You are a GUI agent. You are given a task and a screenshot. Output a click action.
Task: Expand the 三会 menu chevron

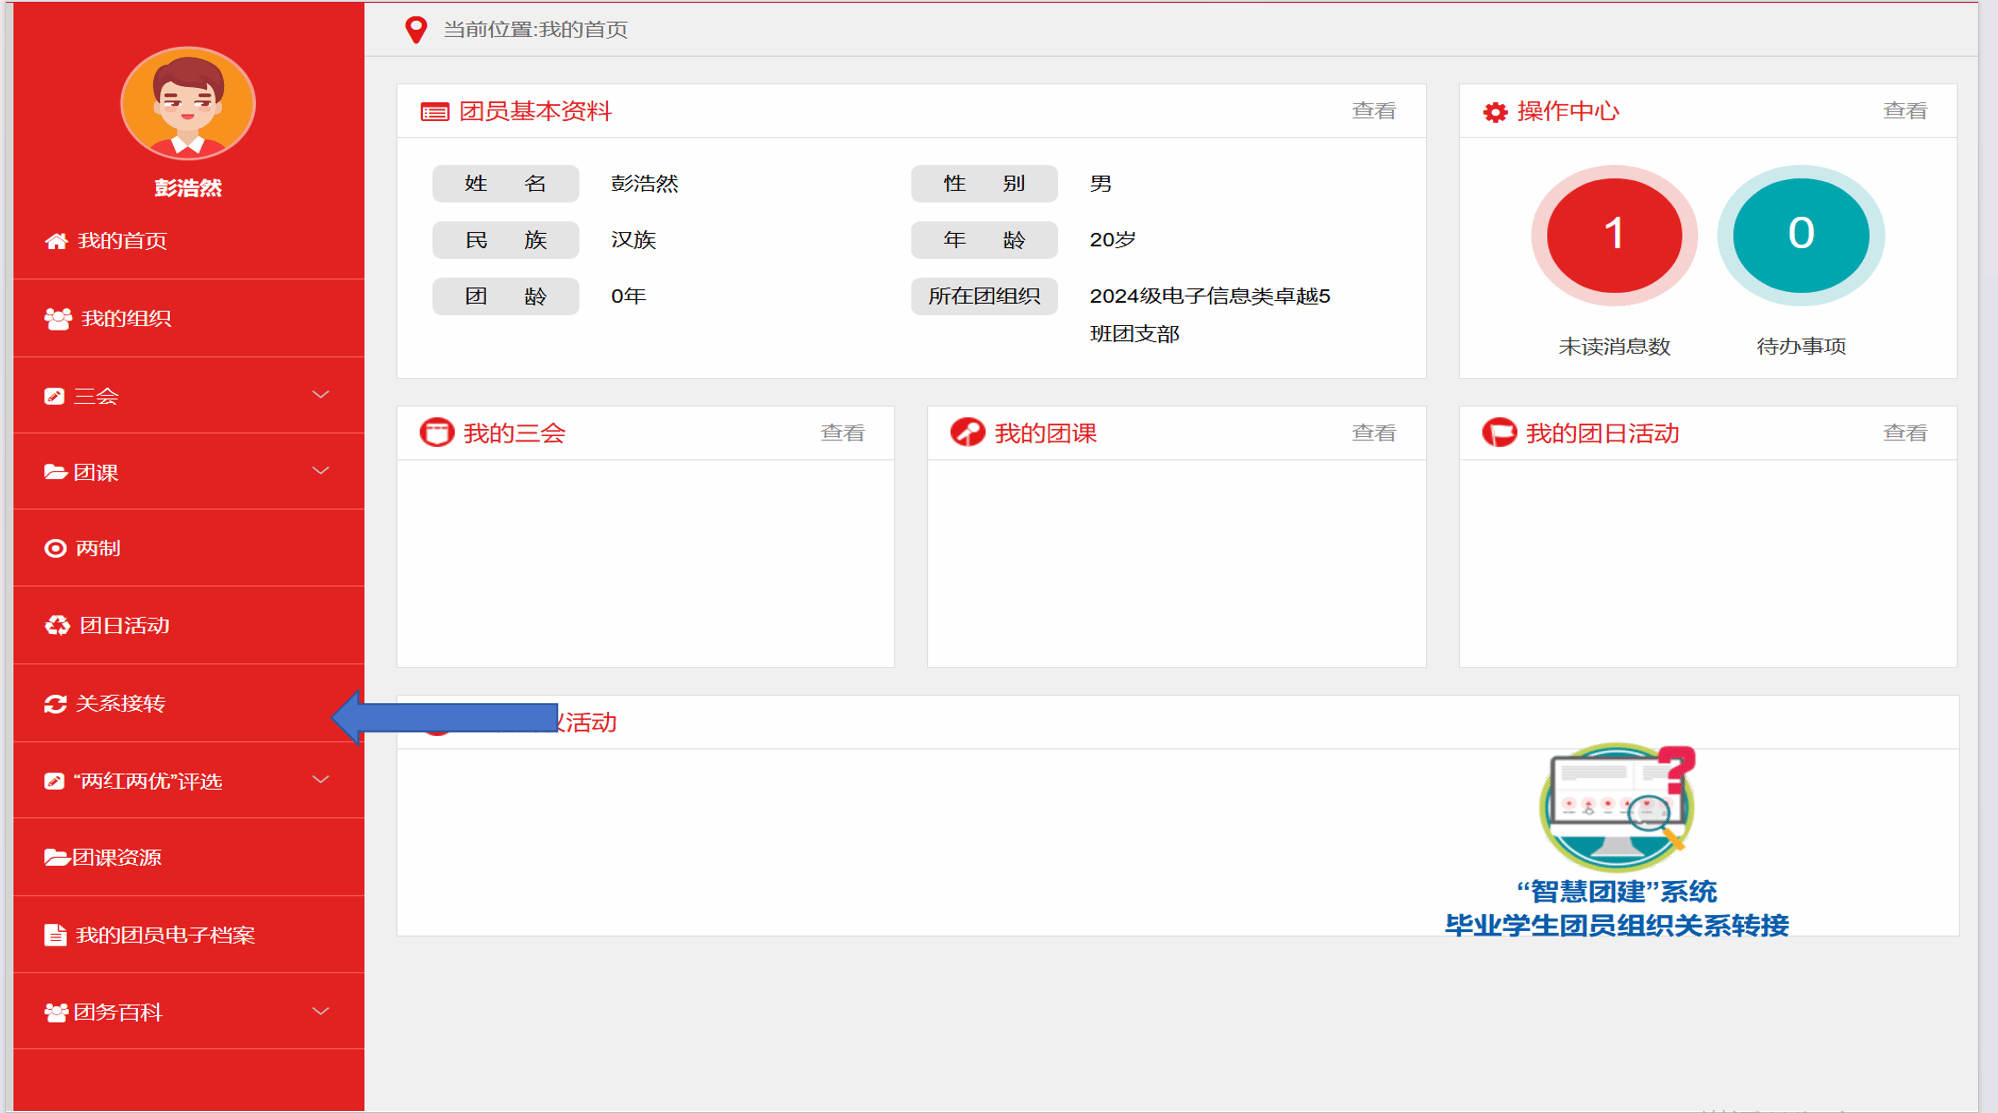coord(321,395)
